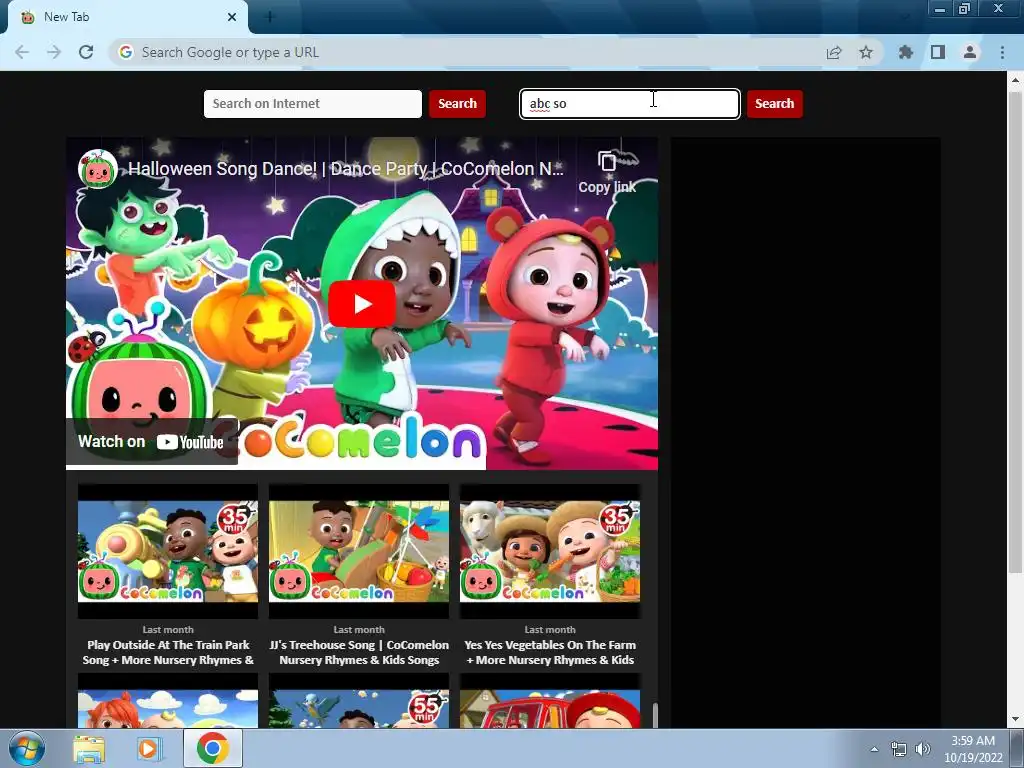This screenshot has height=768, width=1024.
Task: Open Halloween Song Dance video title
Action: click(x=345, y=168)
